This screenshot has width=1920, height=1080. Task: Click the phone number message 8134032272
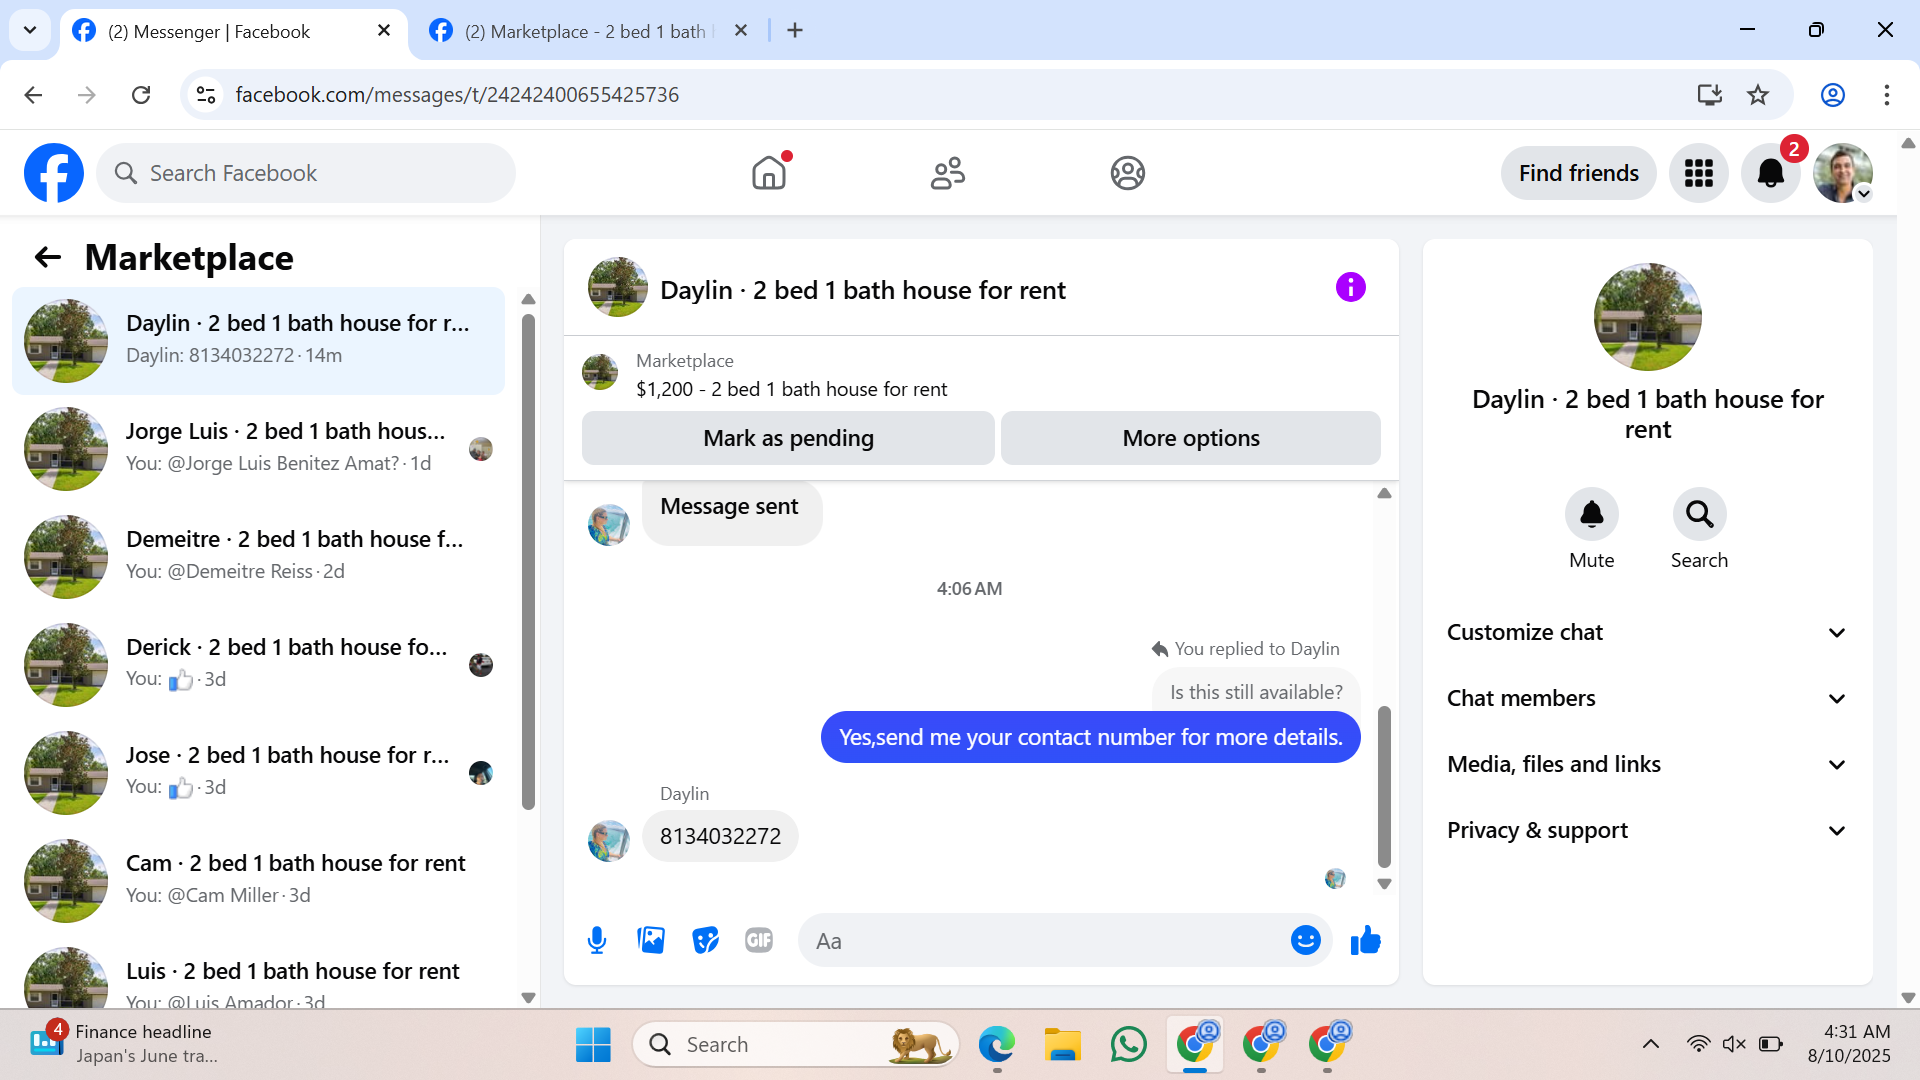coord(720,836)
